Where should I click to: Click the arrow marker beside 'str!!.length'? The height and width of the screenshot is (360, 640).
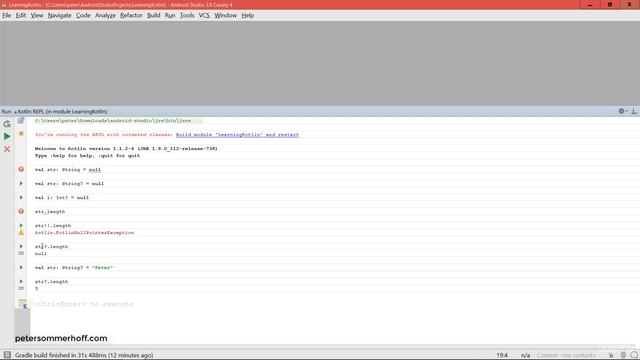(x=21, y=225)
